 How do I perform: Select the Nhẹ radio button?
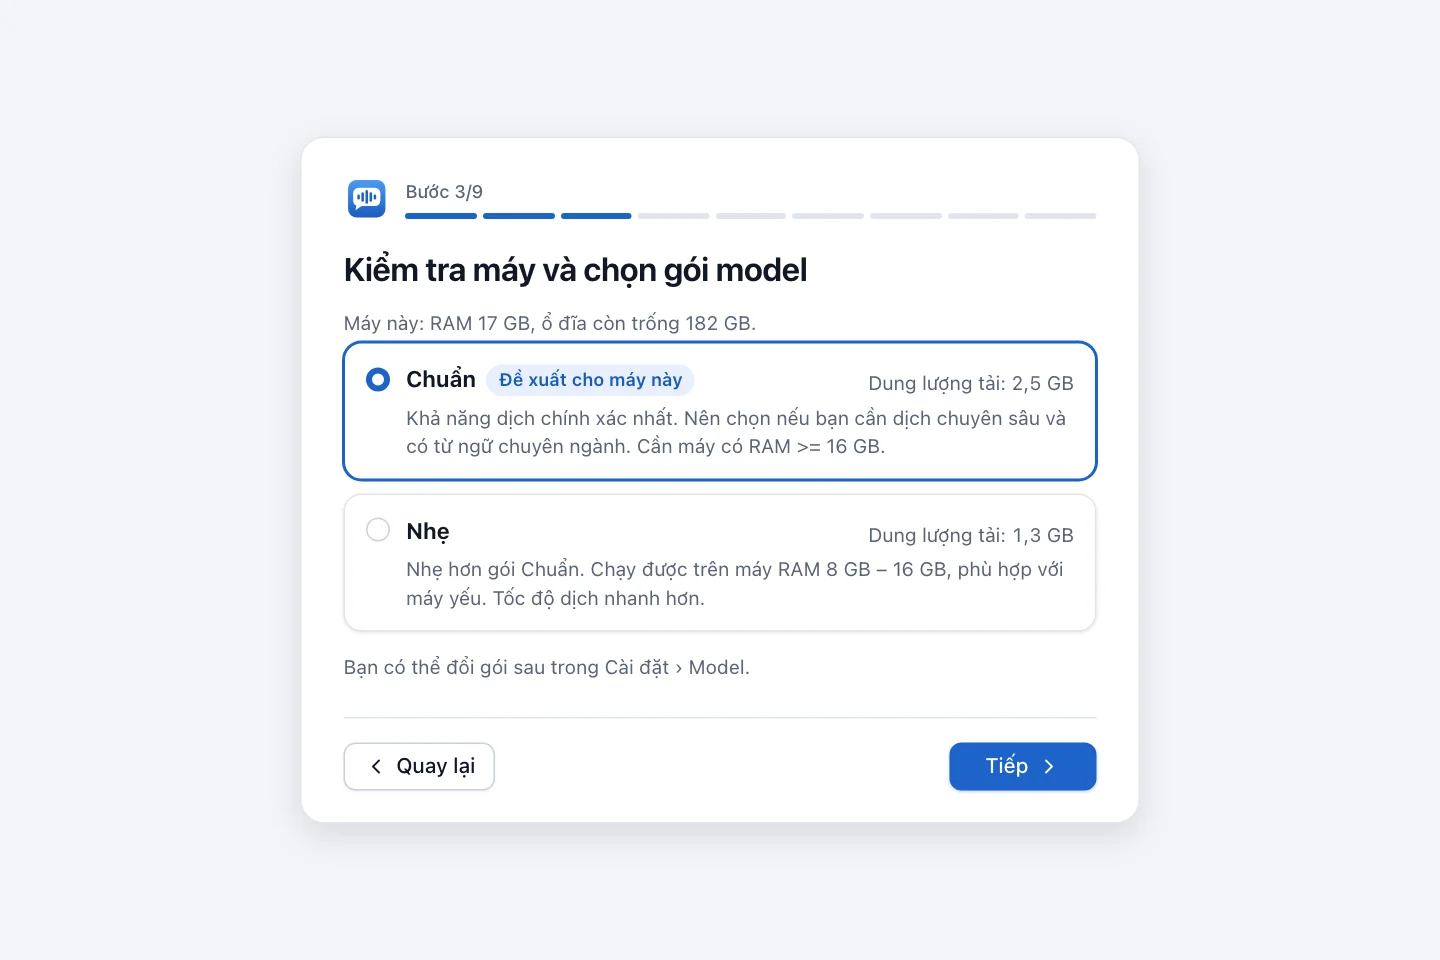coord(378,530)
